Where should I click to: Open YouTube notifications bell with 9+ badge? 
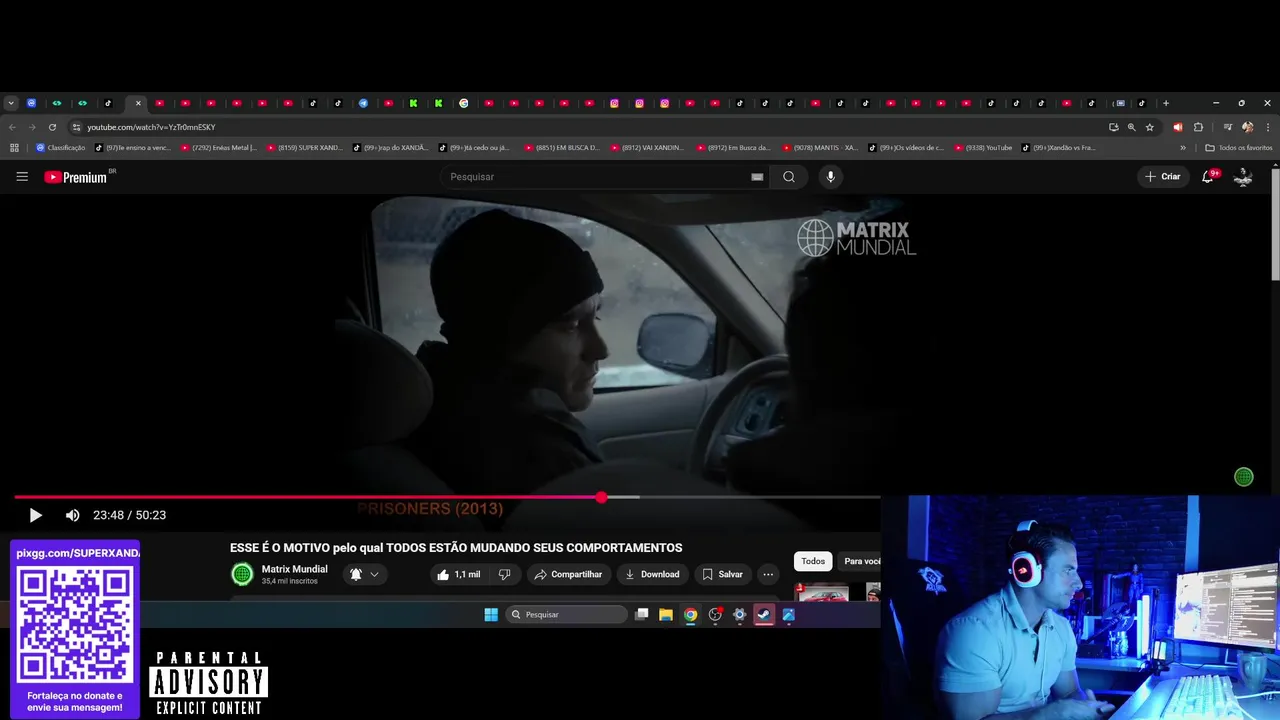[x=1208, y=177]
